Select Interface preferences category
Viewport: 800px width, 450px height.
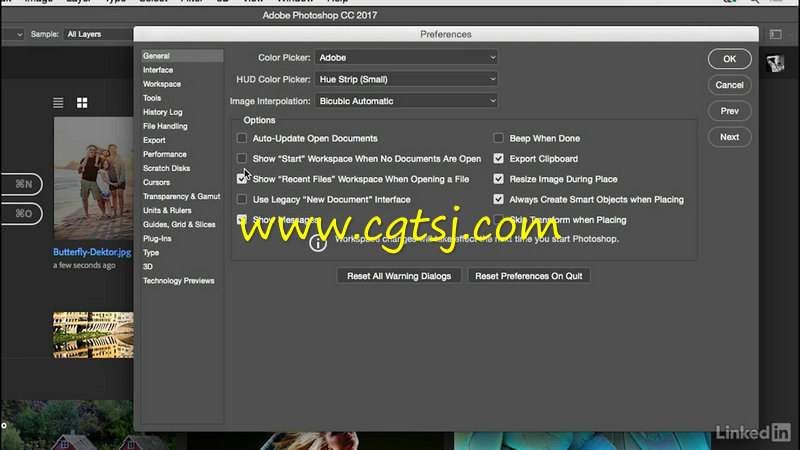158,70
